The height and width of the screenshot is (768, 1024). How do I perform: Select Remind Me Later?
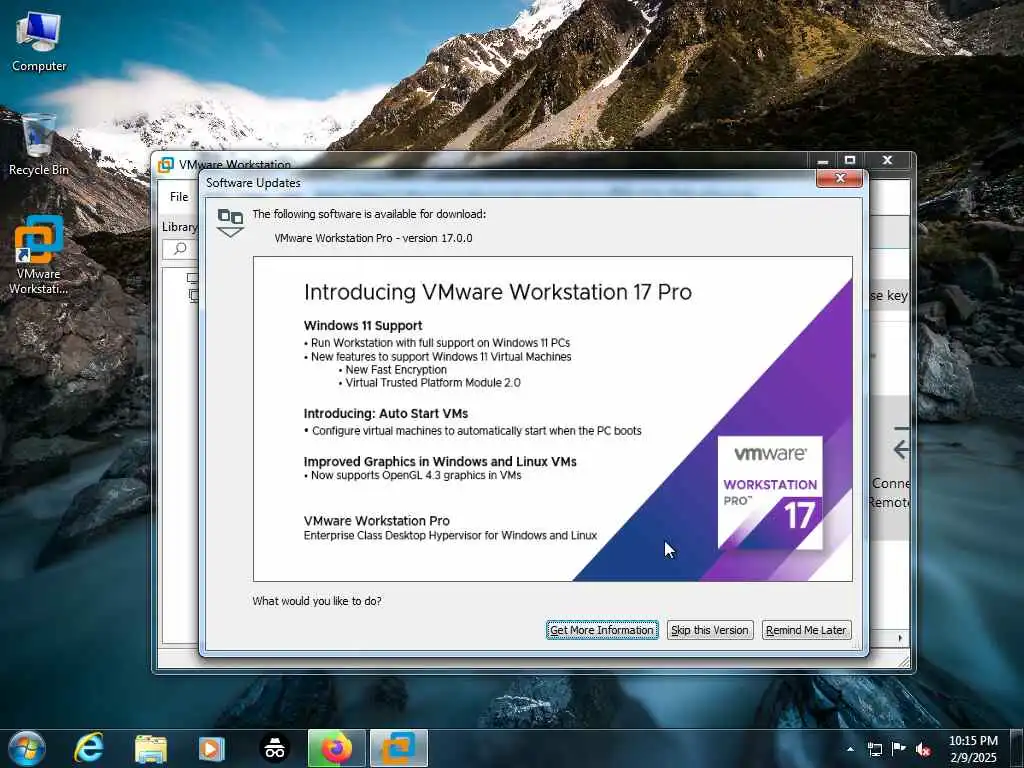(x=807, y=630)
